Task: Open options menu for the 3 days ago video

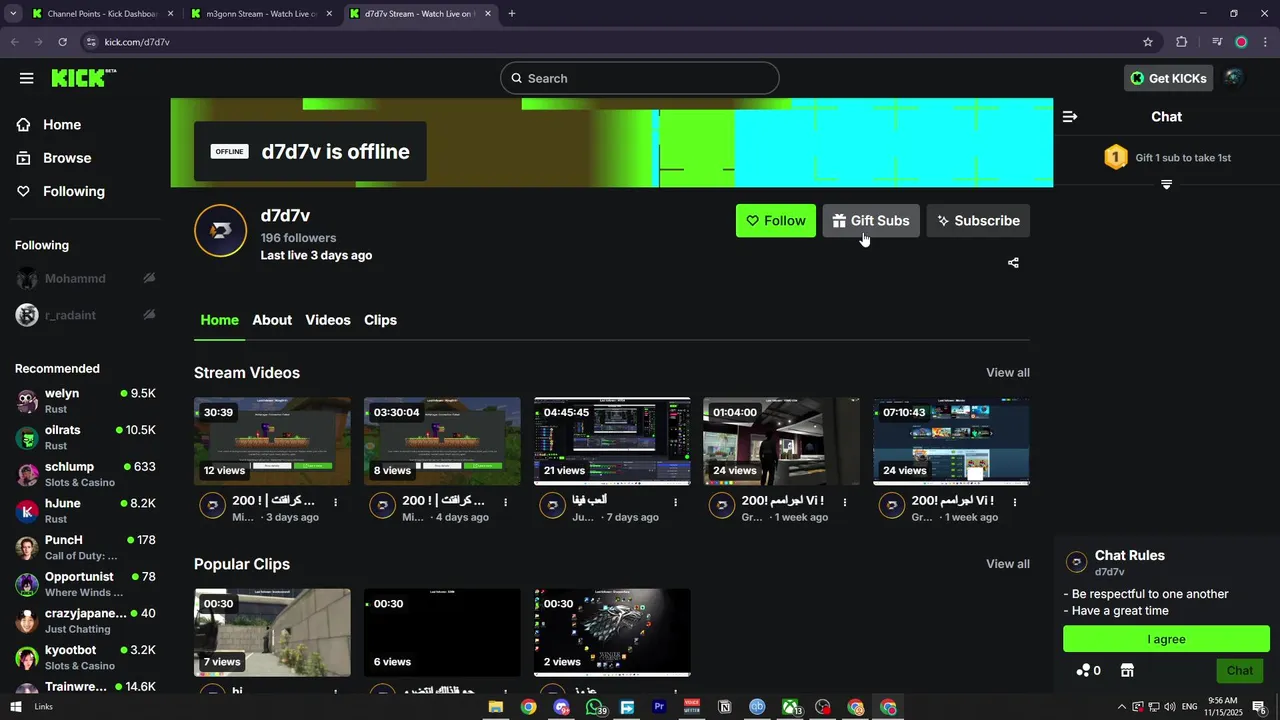Action: coord(336,502)
